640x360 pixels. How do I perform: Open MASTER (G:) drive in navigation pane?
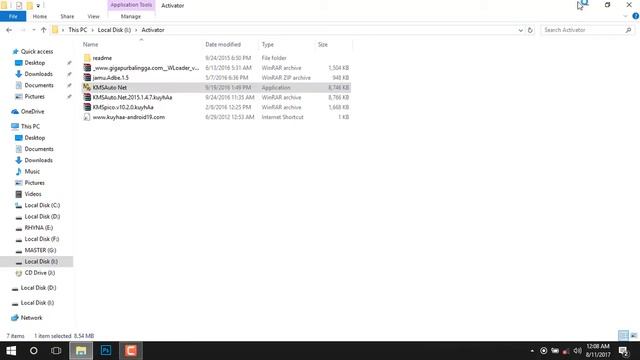coord(40,250)
